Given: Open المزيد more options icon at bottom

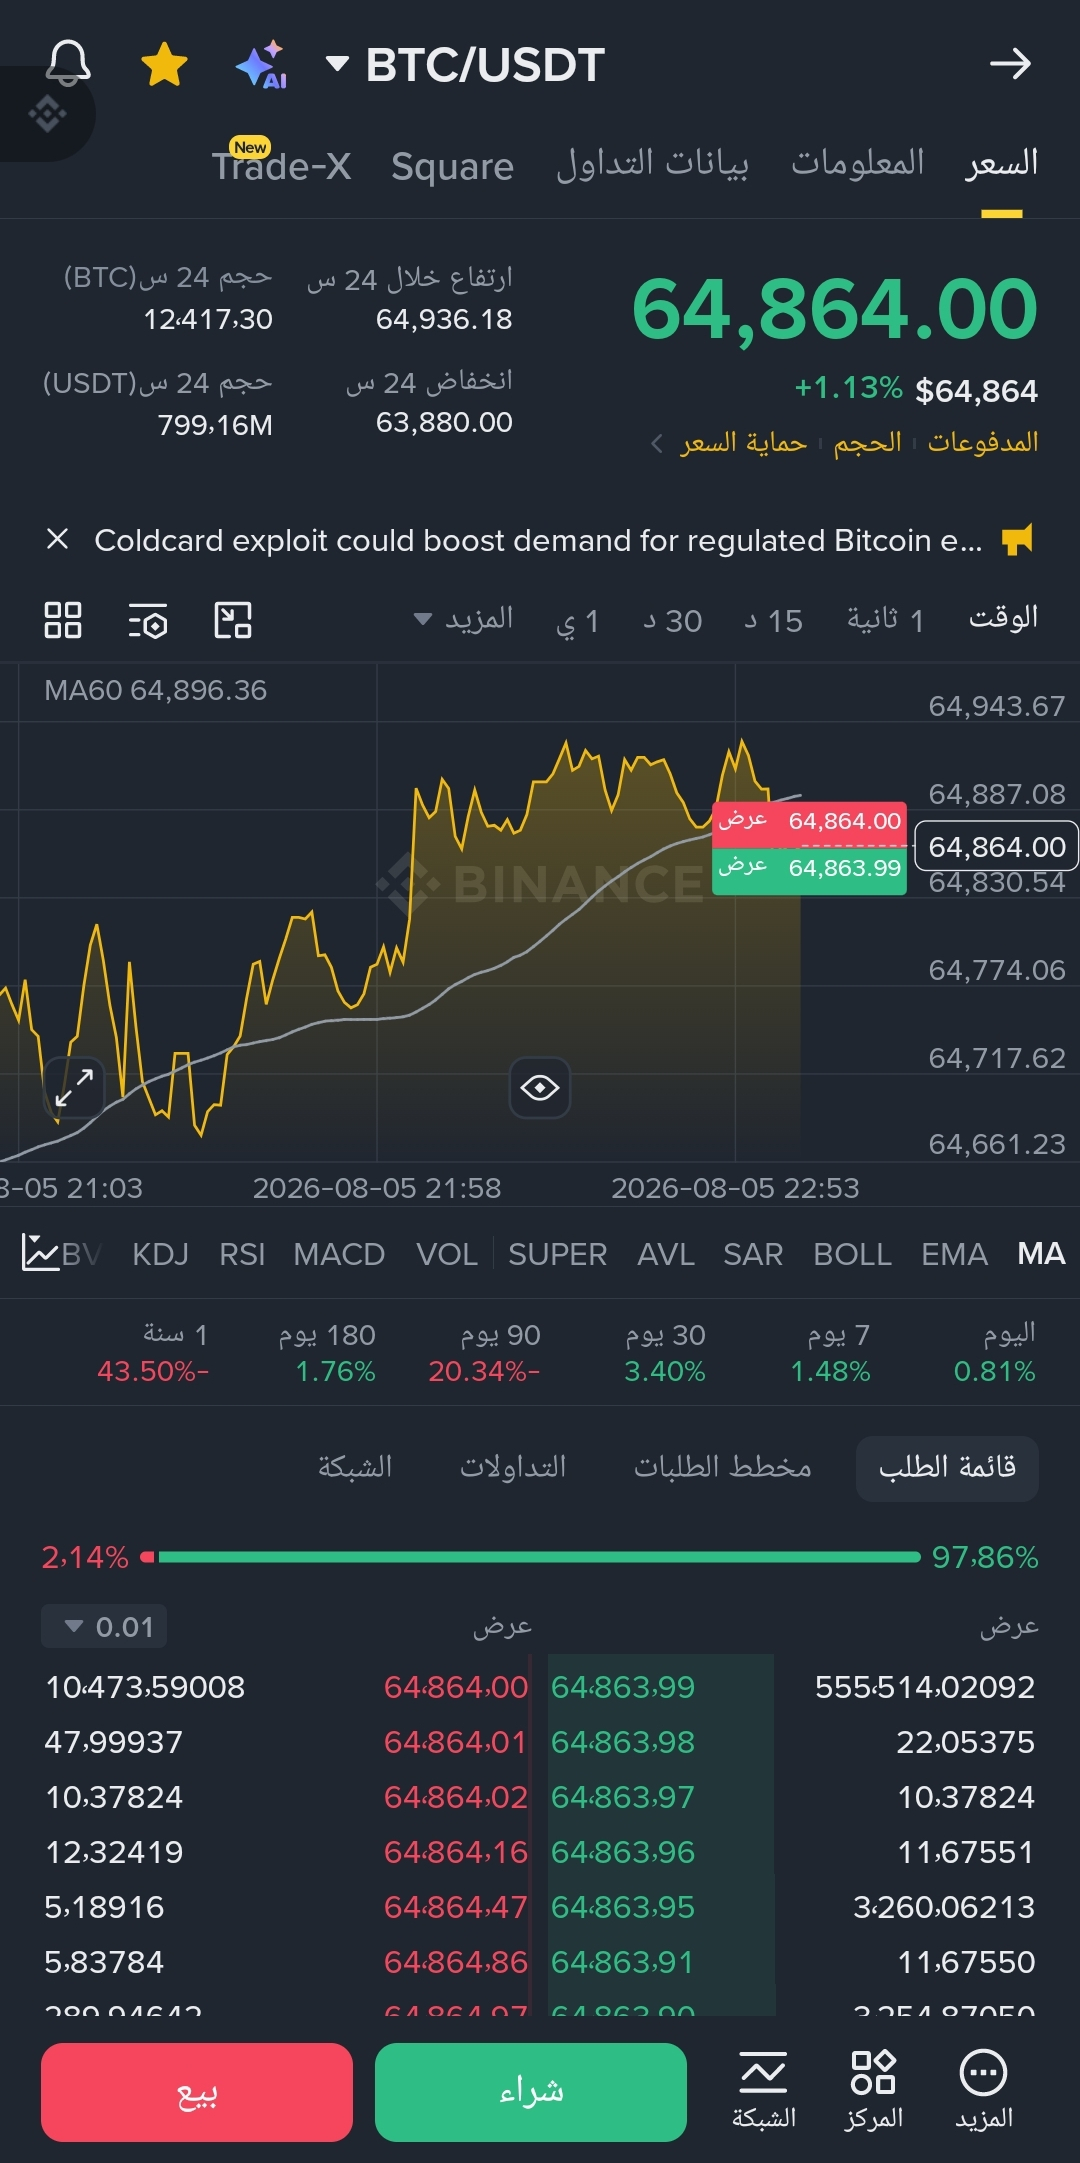Looking at the screenshot, I should click(x=983, y=2090).
